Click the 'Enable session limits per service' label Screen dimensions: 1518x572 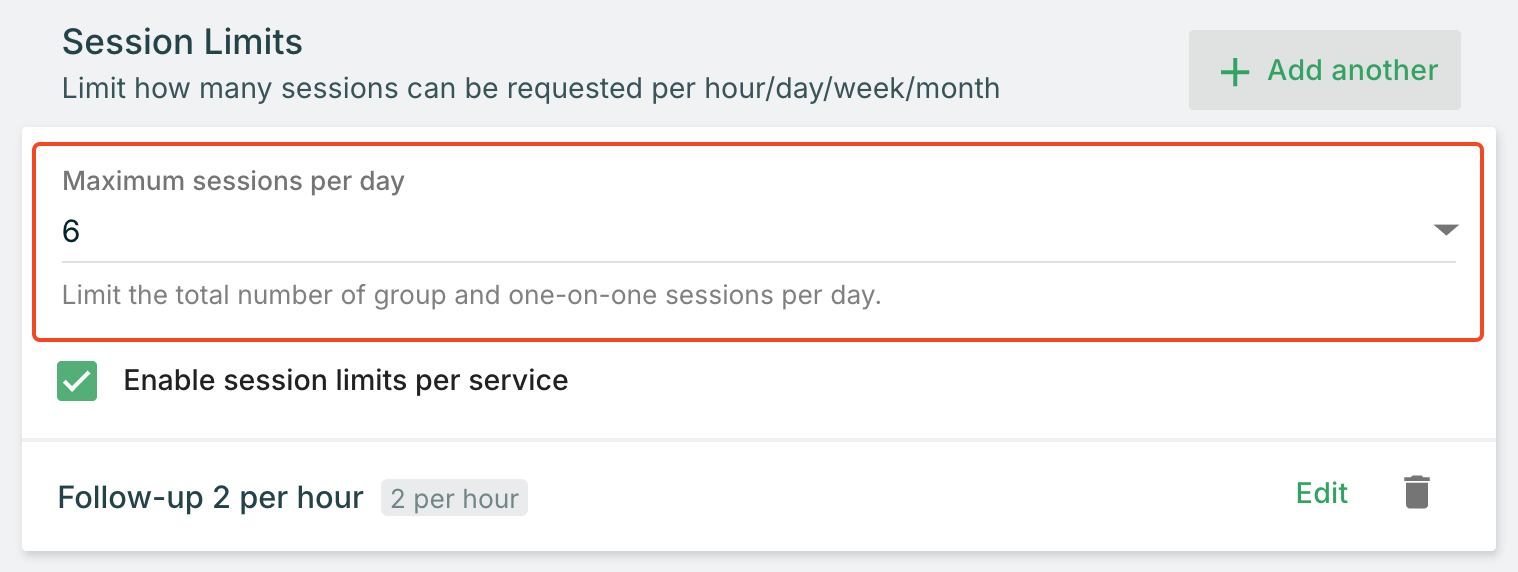point(345,381)
